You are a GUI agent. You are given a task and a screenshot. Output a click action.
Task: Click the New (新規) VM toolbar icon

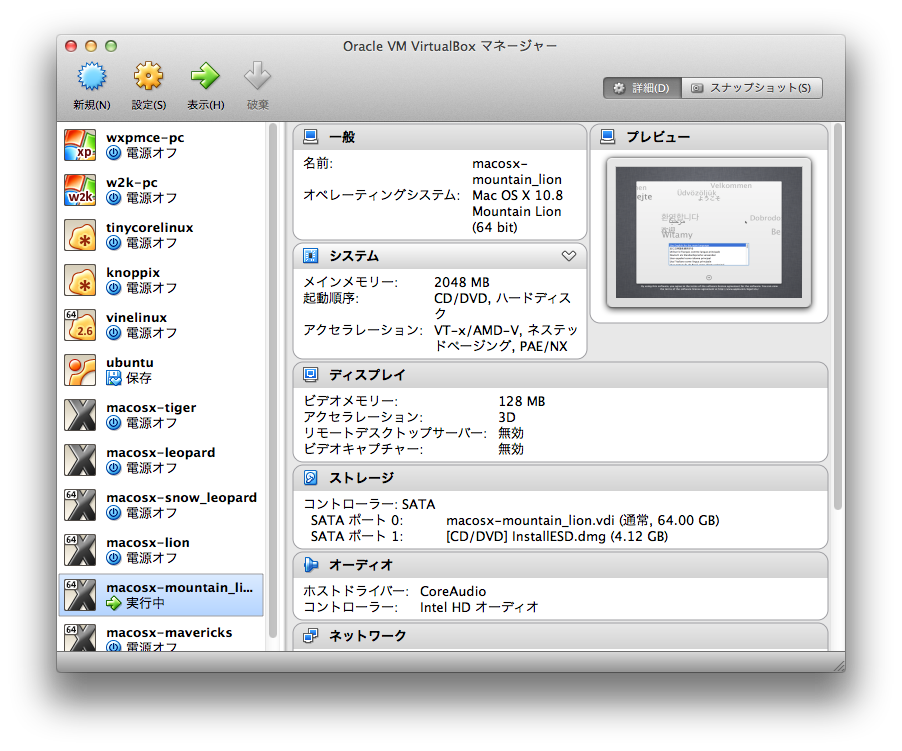(91, 78)
